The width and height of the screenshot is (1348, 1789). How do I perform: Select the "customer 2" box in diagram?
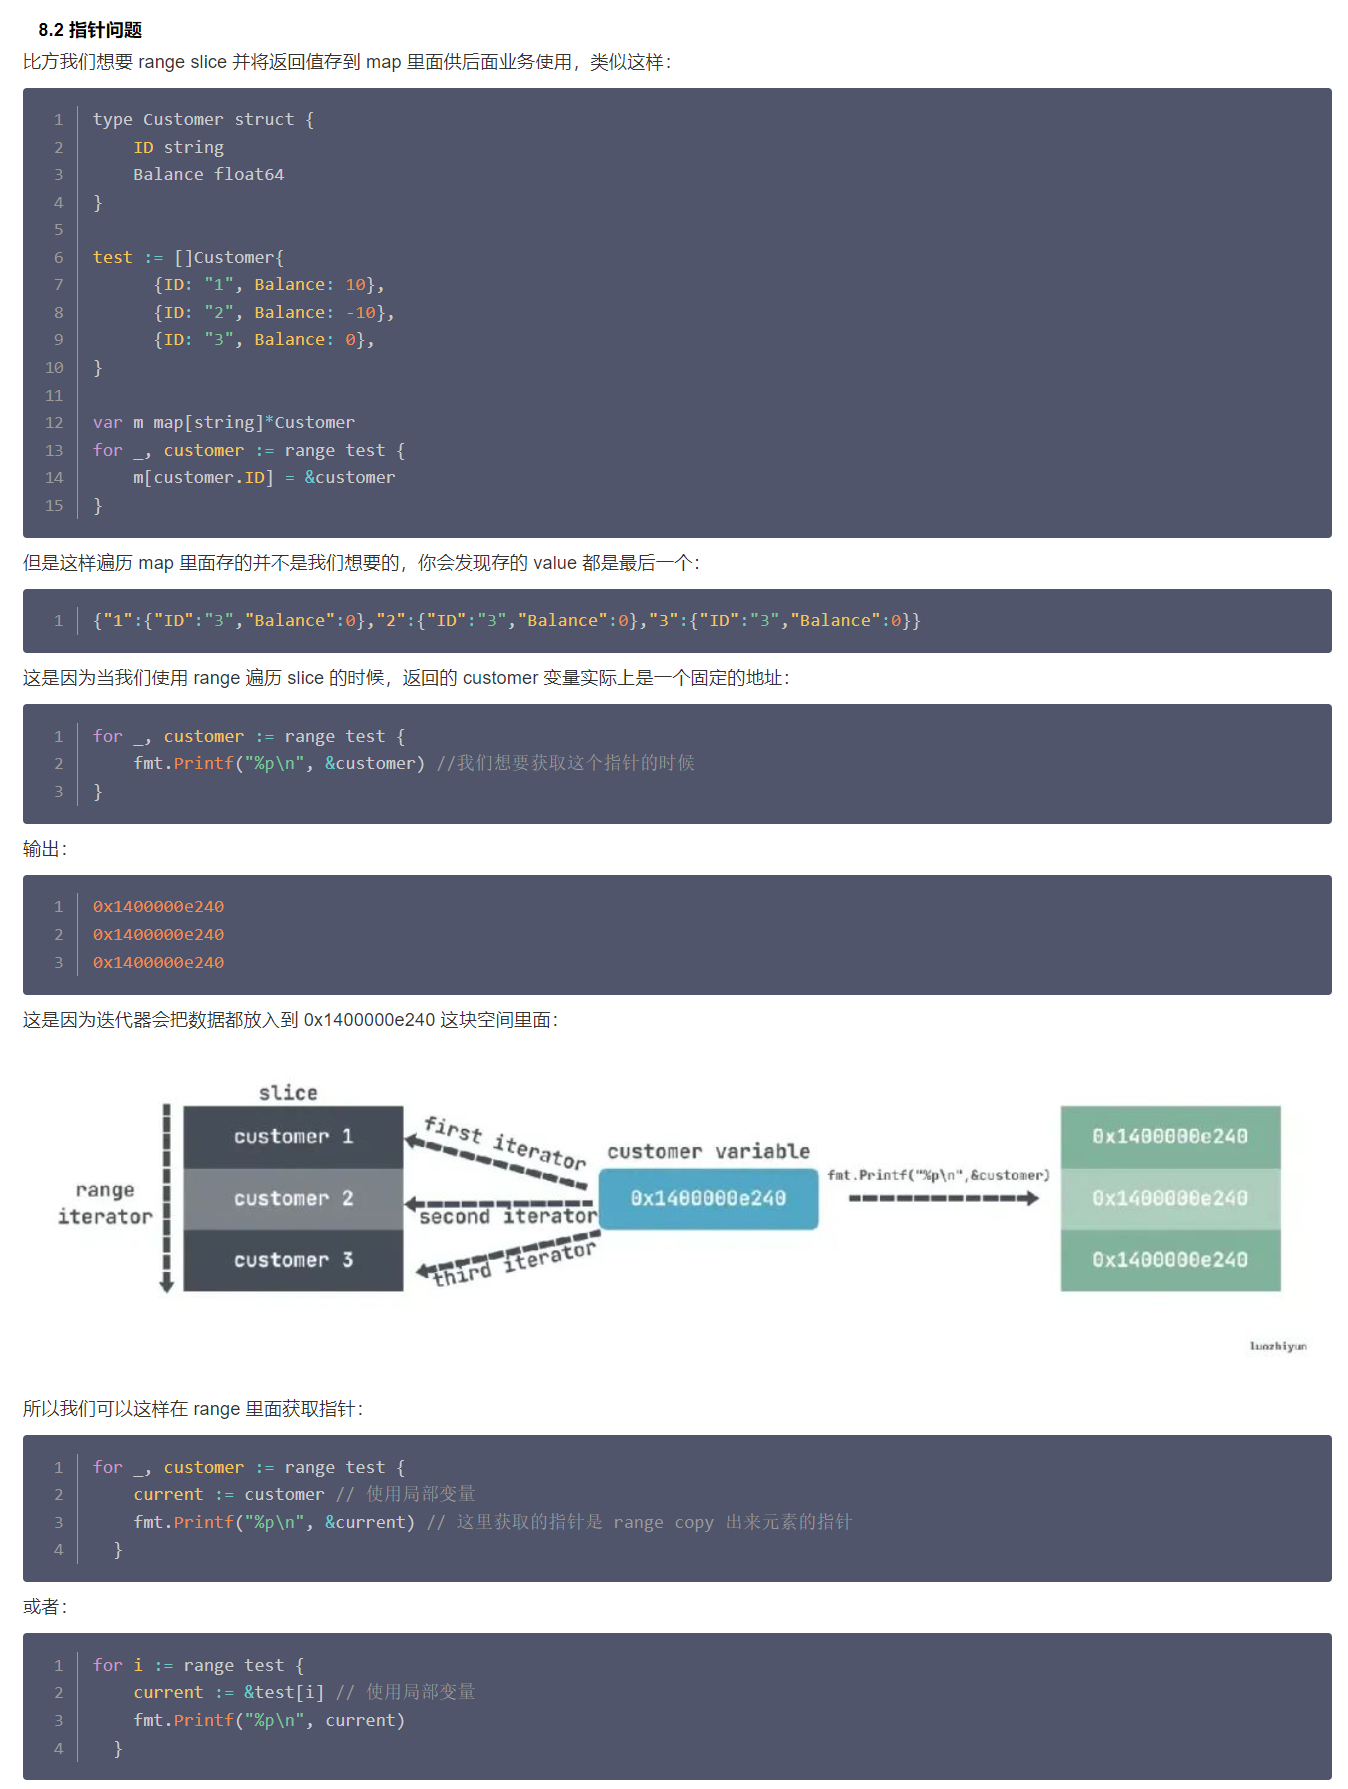293,1199
